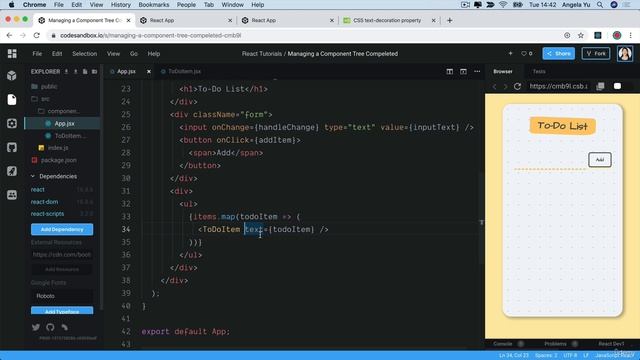The height and width of the screenshot is (360, 640).
Task: Open Configuration Files gear icon
Action: 12,123
